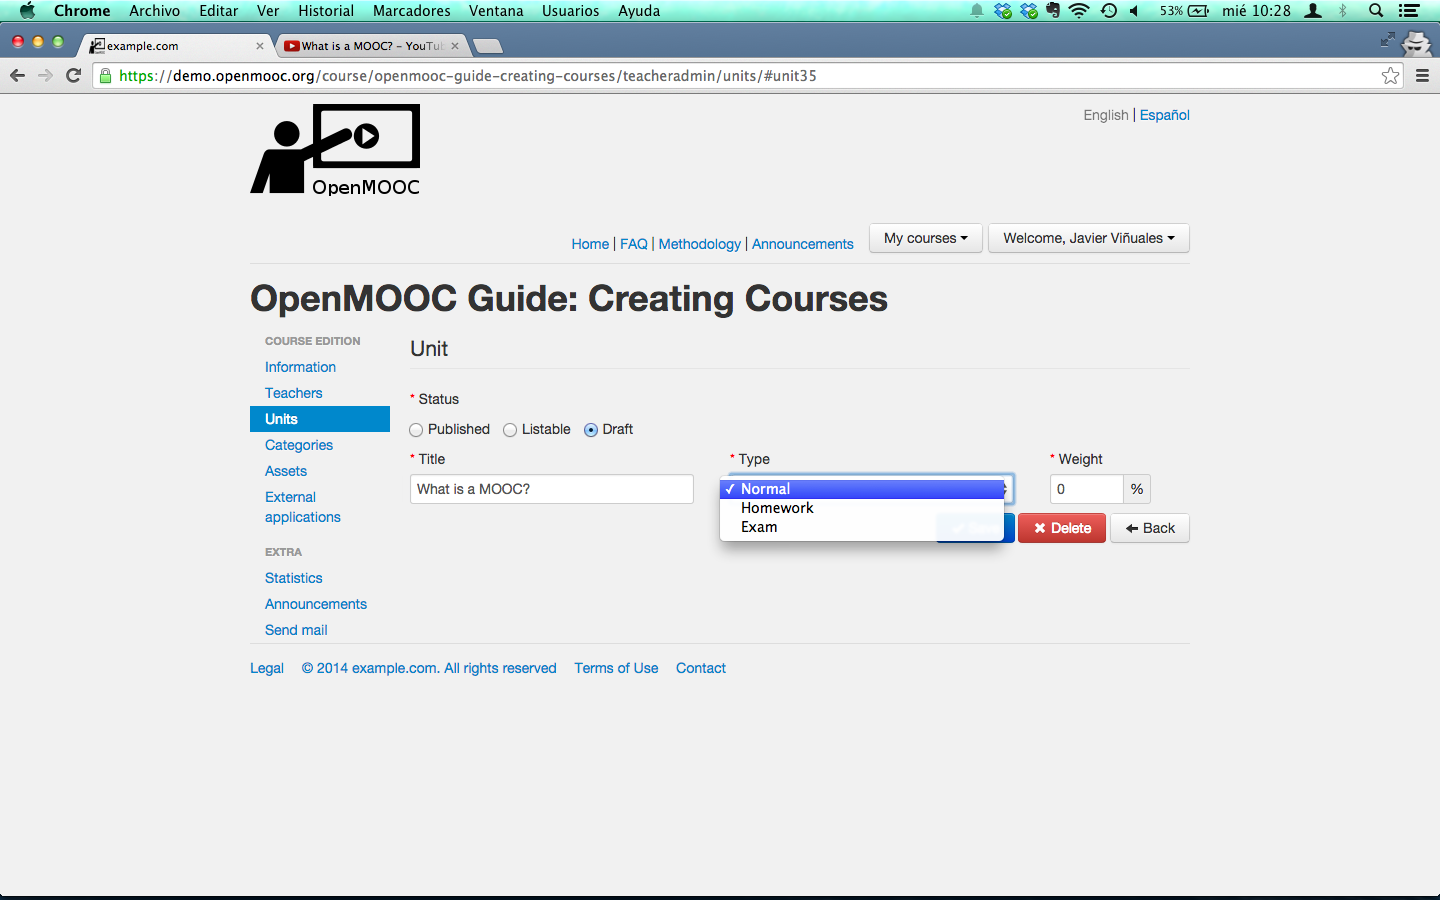The height and width of the screenshot is (900, 1440).
Task: Click the red Delete button
Action: coord(1062,528)
